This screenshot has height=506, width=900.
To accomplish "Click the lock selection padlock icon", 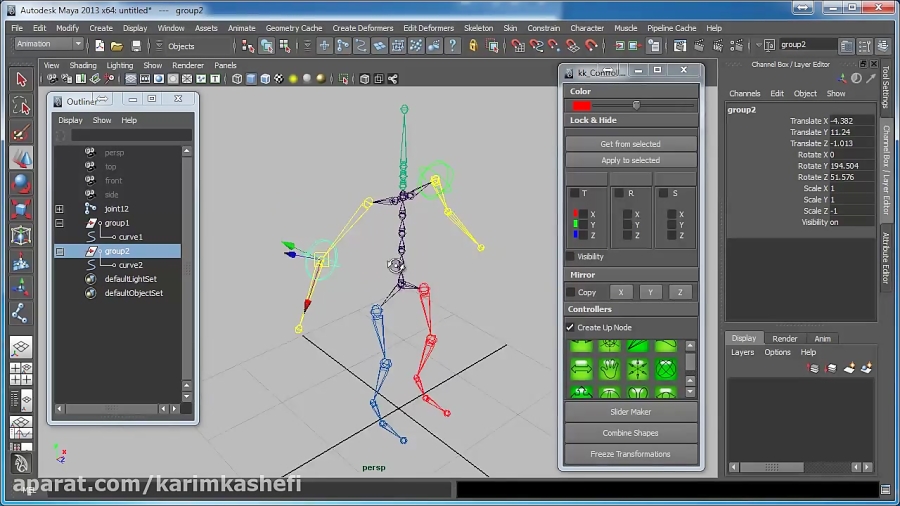I will click(x=473, y=45).
